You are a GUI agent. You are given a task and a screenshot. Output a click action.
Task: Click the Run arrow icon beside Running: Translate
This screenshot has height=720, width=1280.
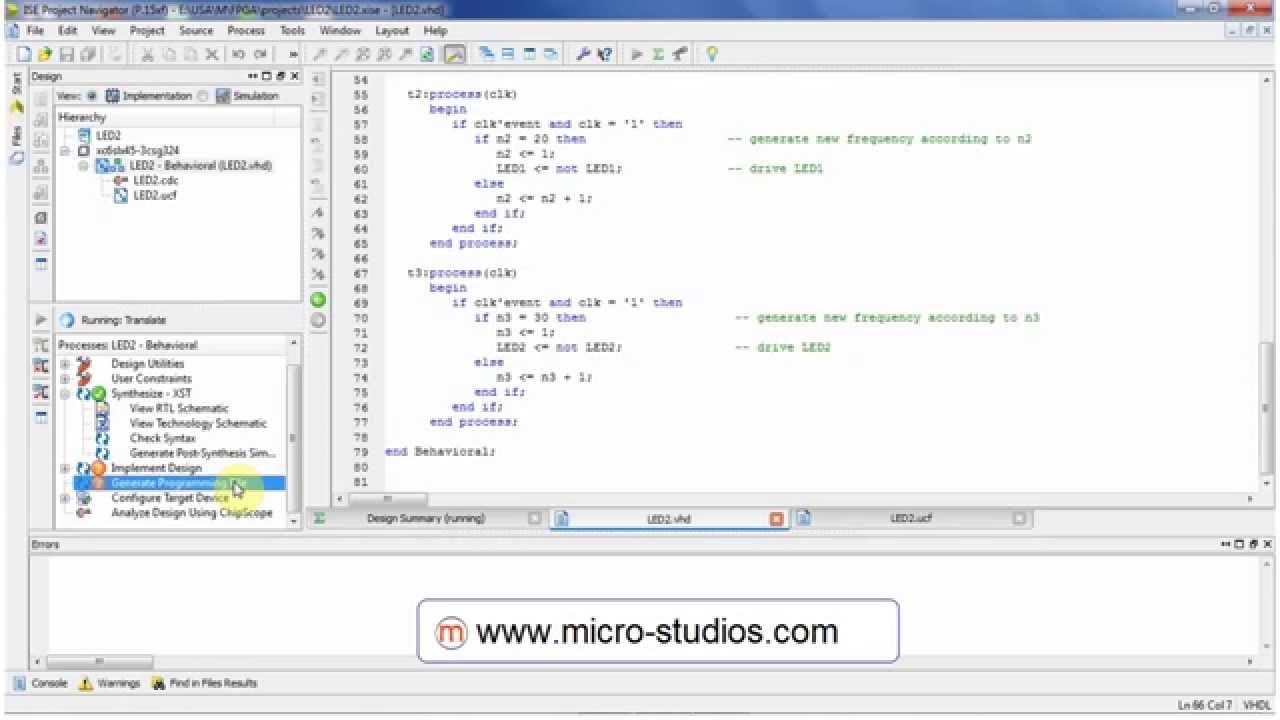[41, 320]
